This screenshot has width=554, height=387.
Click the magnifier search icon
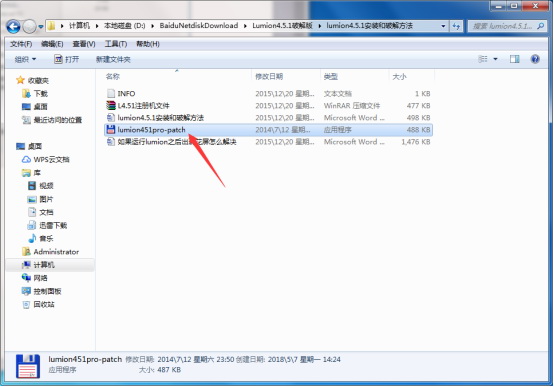click(x=541, y=26)
